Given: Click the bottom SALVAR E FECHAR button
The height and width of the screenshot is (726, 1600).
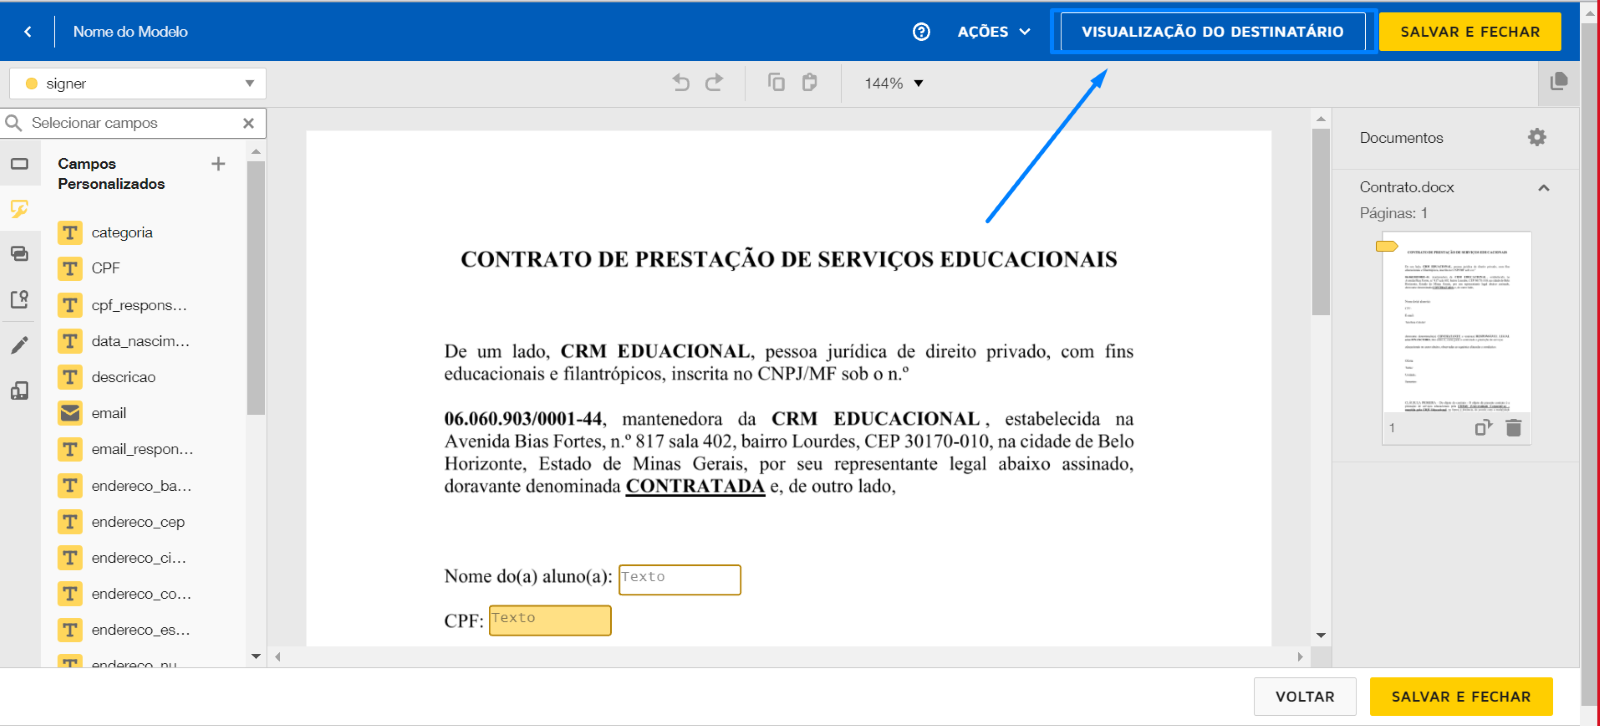Looking at the screenshot, I should (x=1461, y=697).
